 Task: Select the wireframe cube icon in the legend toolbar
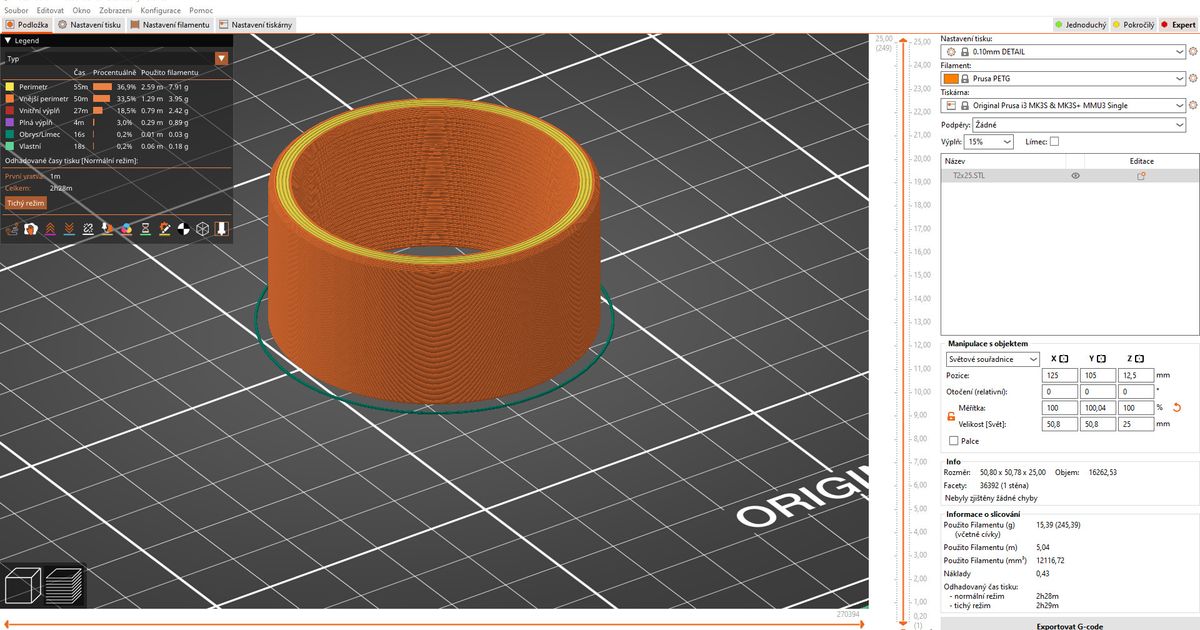202,229
